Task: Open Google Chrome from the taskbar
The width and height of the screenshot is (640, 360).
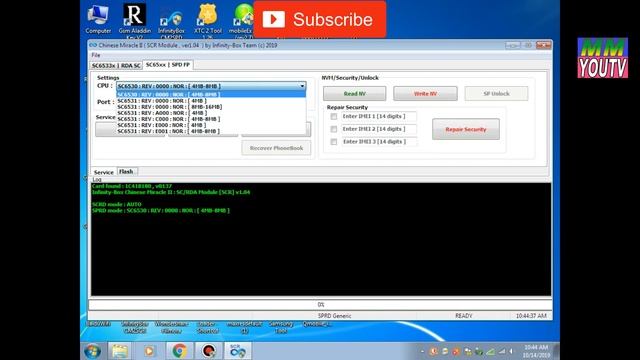Action: [x=179, y=351]
